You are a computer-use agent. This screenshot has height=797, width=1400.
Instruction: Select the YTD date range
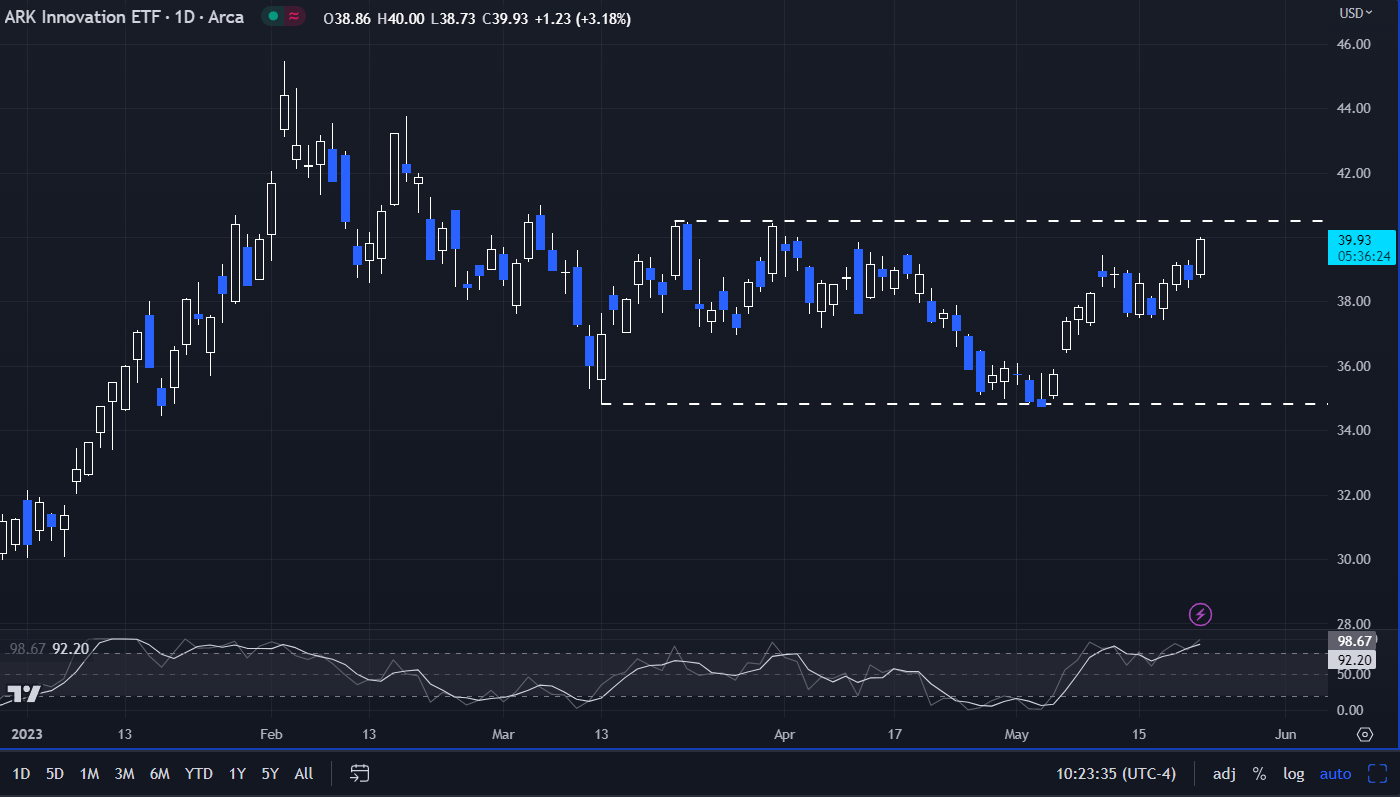pyautogui.click(x=199, y=773)
